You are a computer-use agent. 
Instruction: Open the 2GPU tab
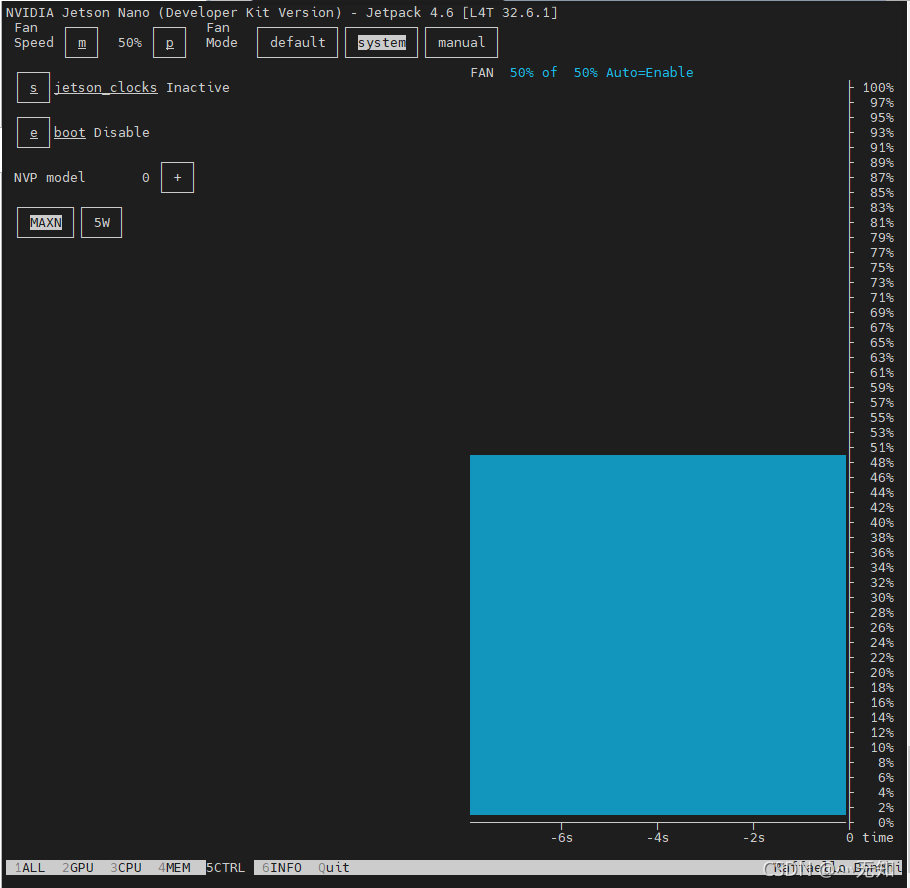point(78,868)
